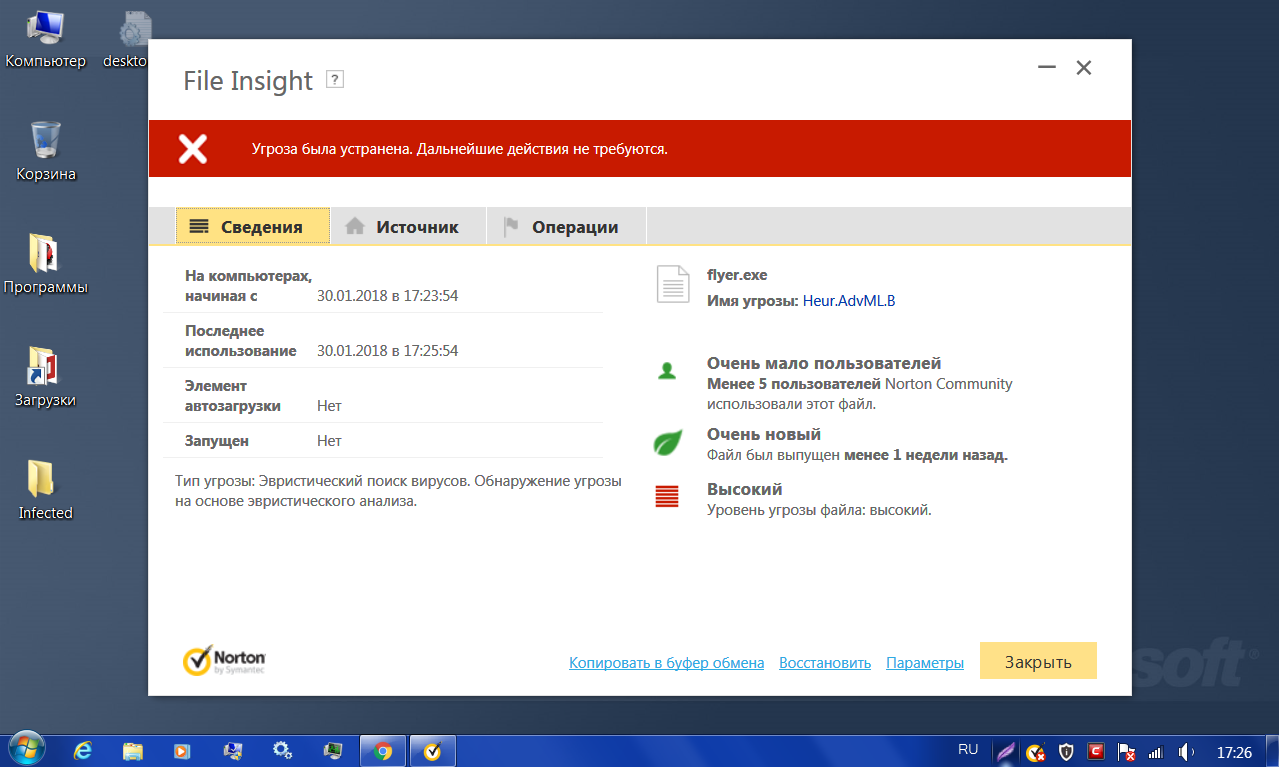Select Загрузки shortcut folder on desktop
The image size is (1279, 767).
coord(45,378)
